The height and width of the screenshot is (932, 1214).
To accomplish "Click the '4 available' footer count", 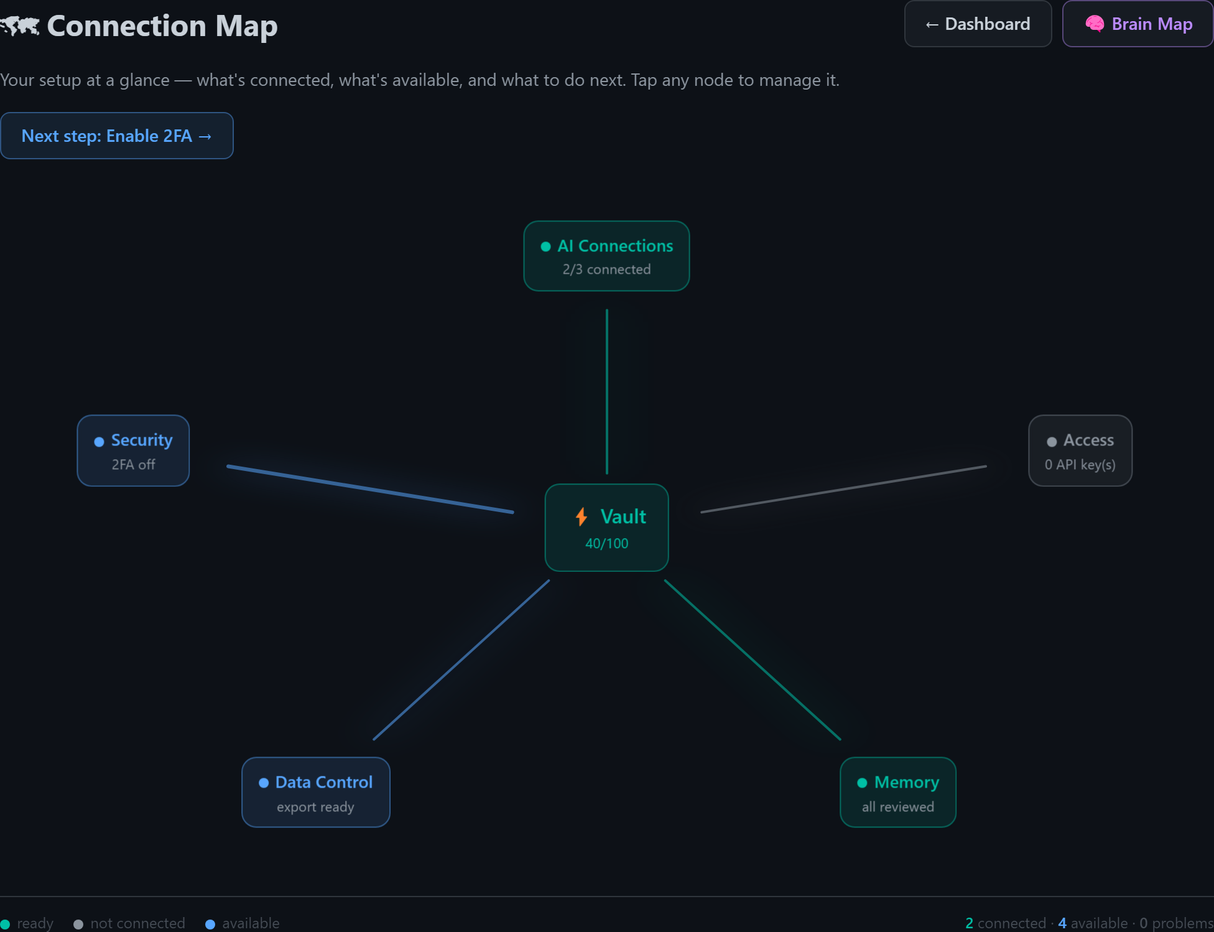I will (x=1094, y=923).
